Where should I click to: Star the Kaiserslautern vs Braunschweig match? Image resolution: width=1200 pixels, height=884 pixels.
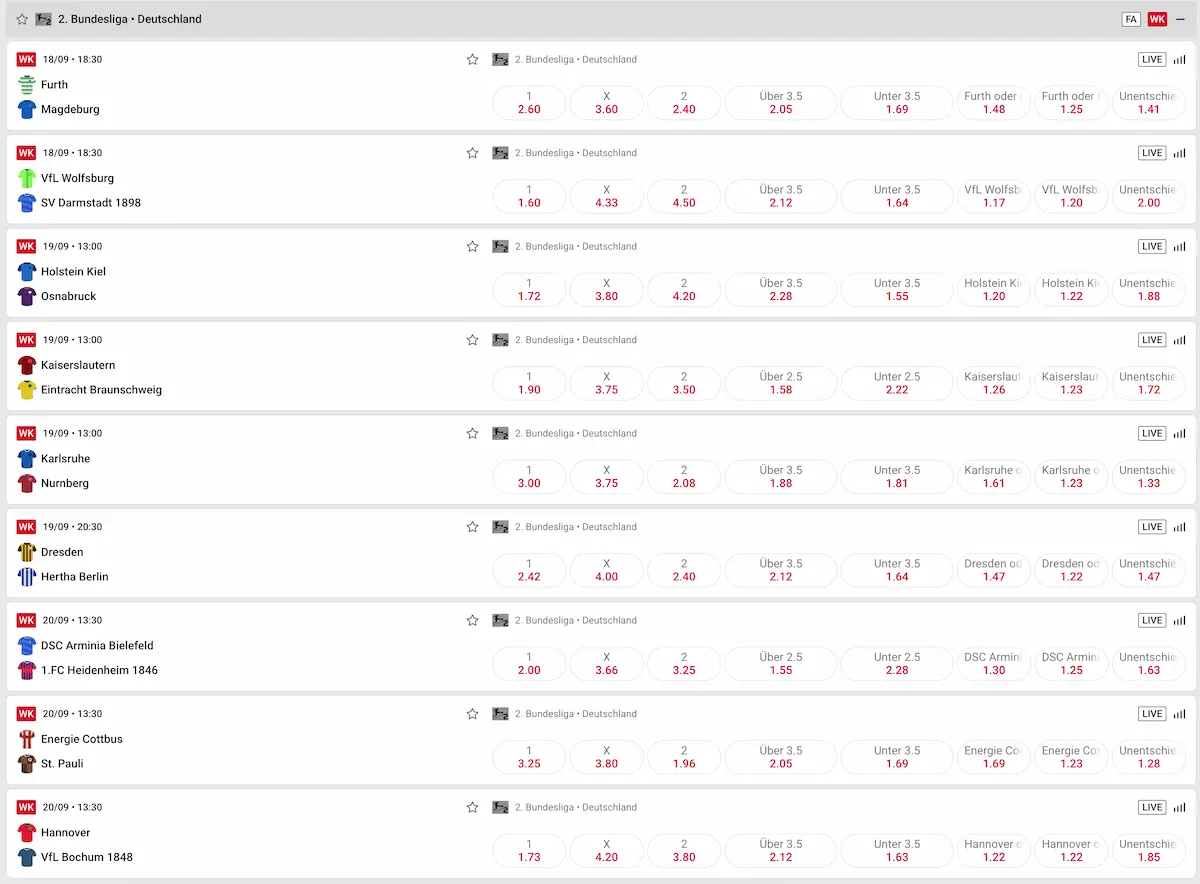tap(472, 340)
